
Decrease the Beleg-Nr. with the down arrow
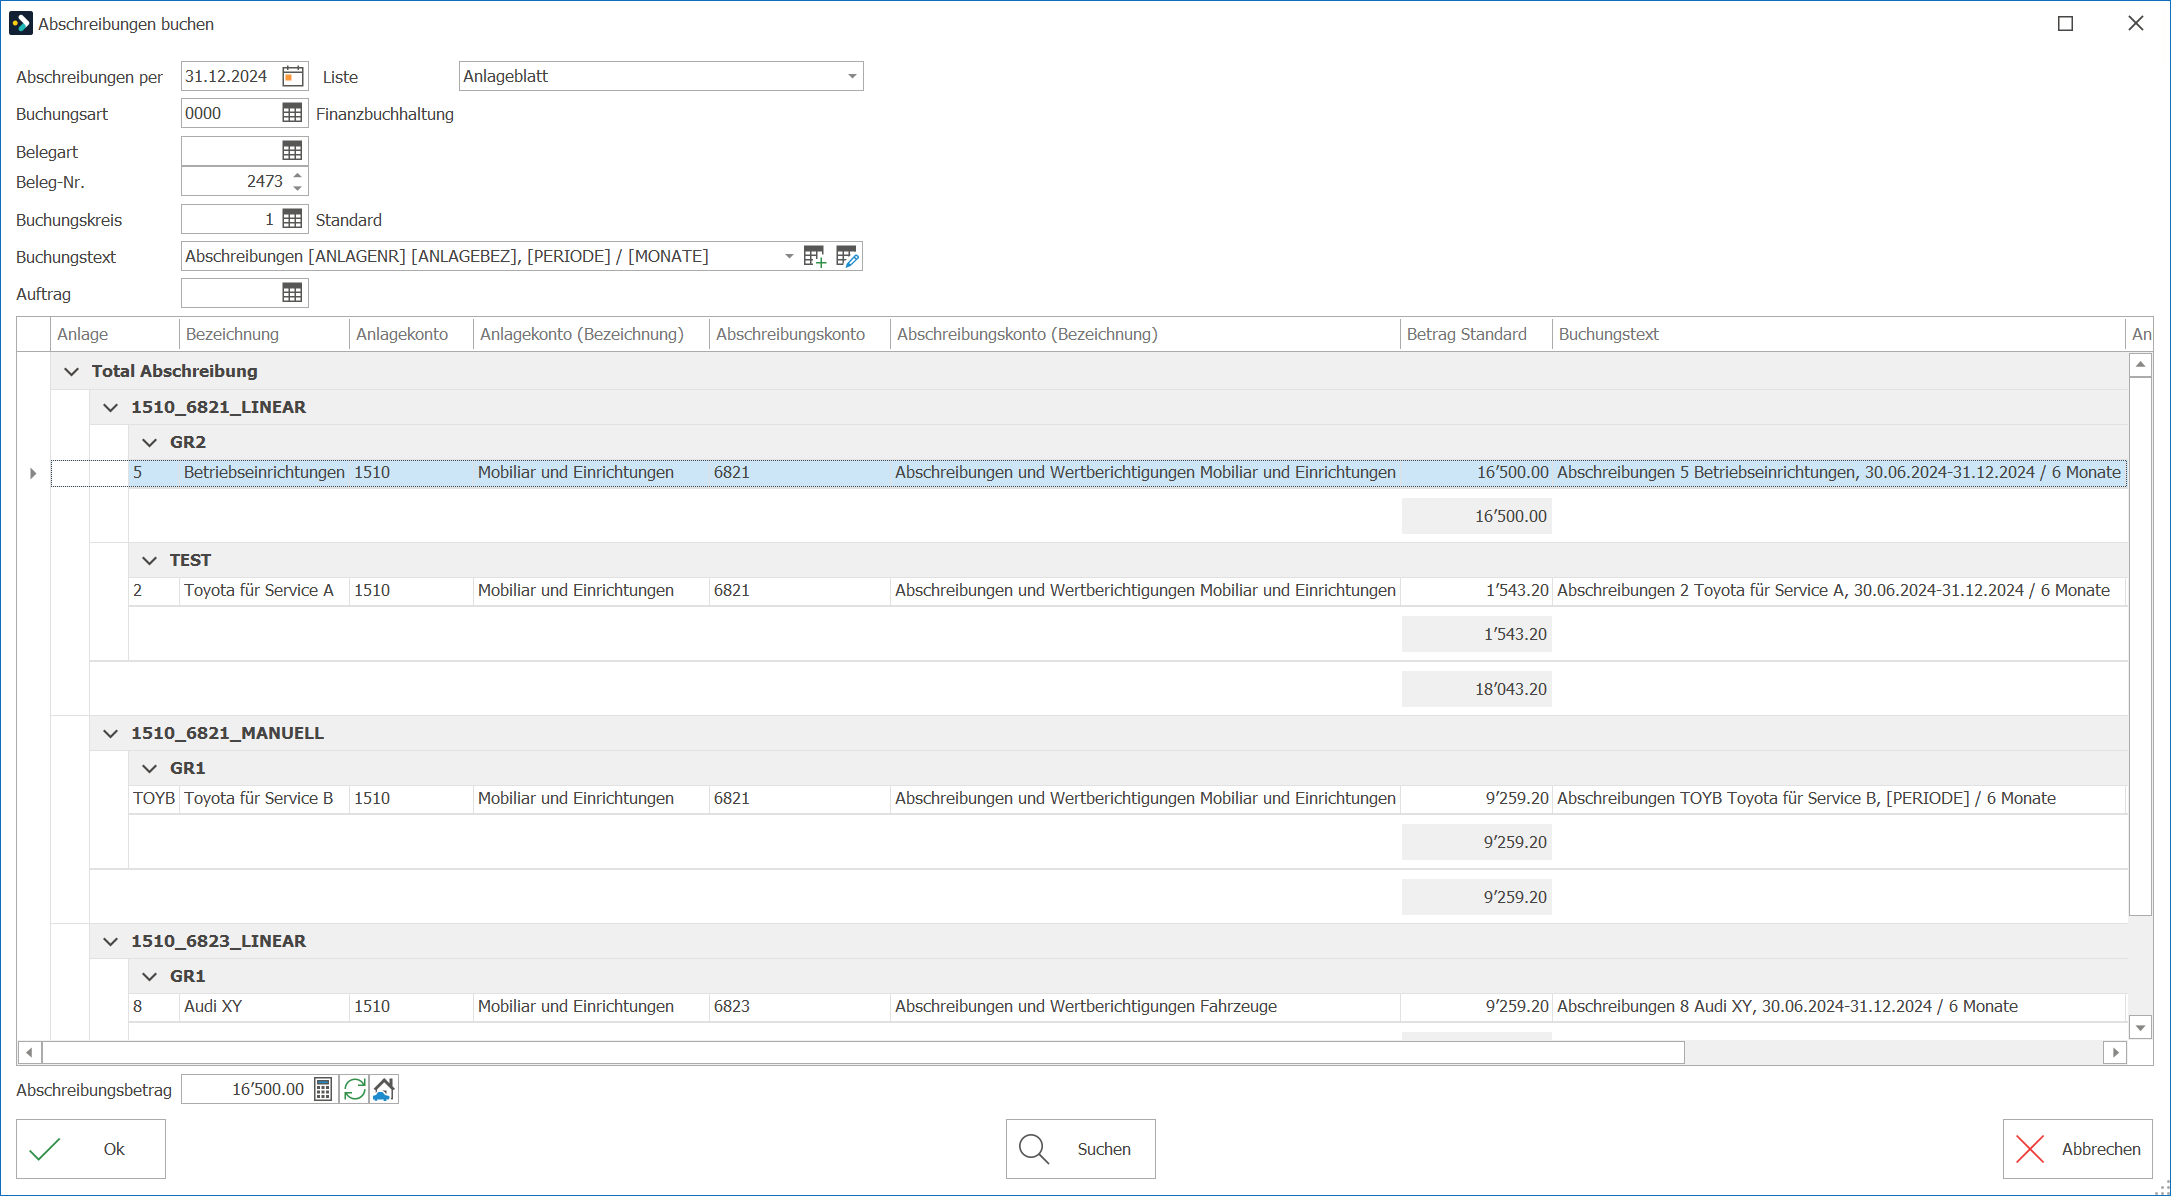[x=297, y=187]
